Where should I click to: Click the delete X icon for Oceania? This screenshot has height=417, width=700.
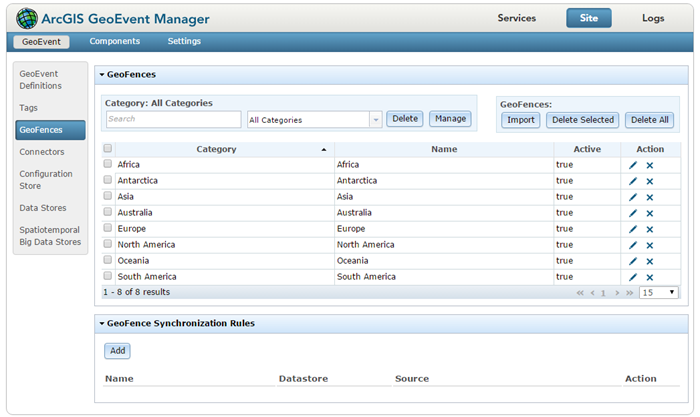point(649,261)
